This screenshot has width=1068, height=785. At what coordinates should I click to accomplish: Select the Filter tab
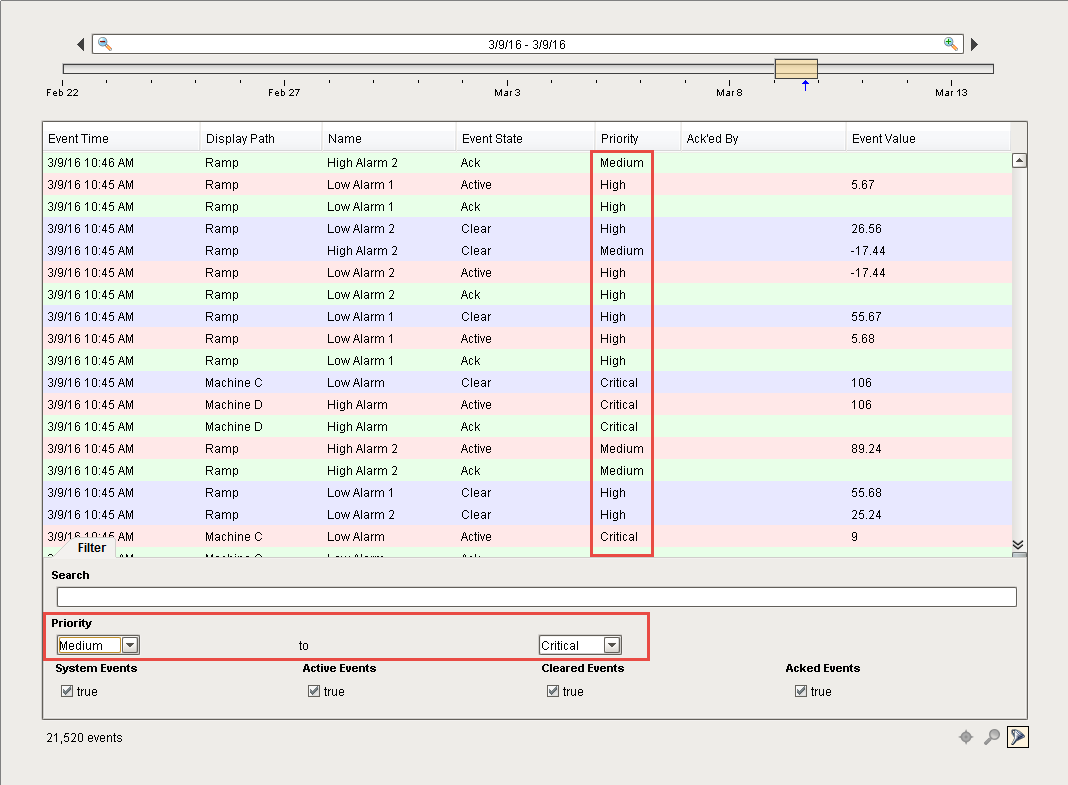pos(91,548)
